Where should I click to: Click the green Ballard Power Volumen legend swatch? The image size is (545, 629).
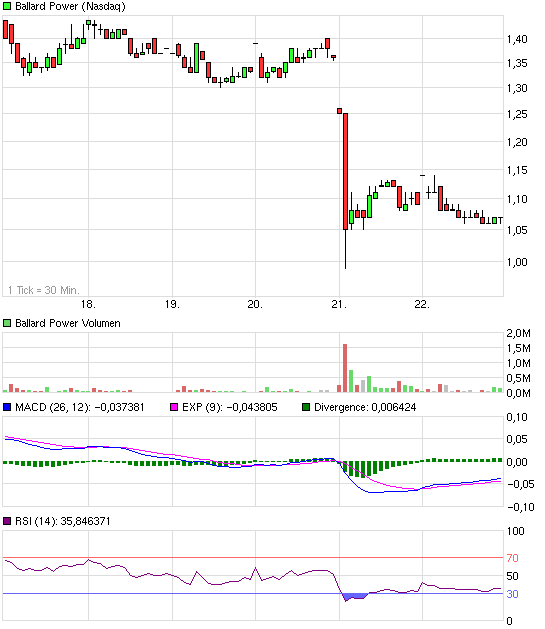pos(7,323)
